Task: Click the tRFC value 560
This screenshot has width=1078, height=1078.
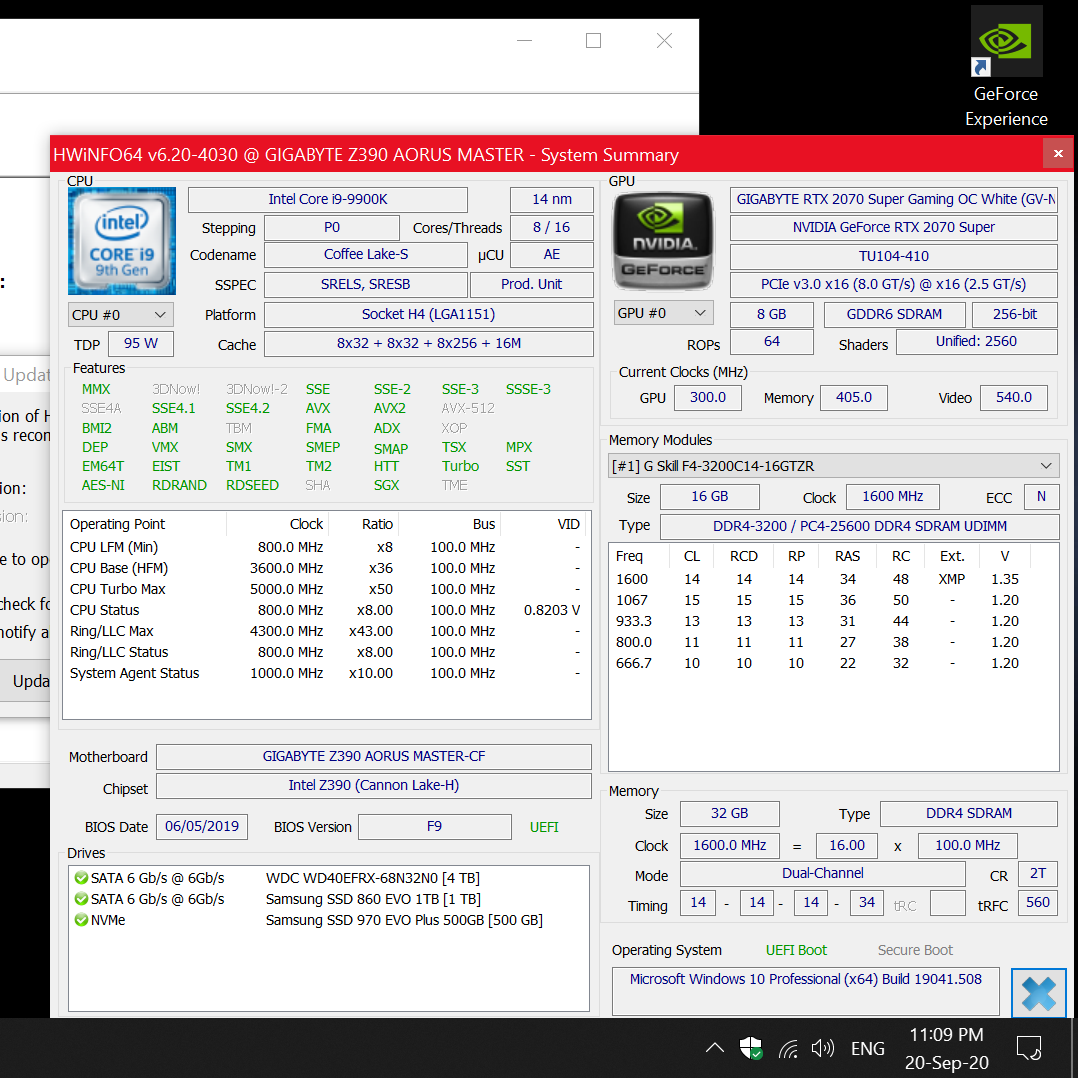Action: pyautogui.click(x=1037, y=903)
